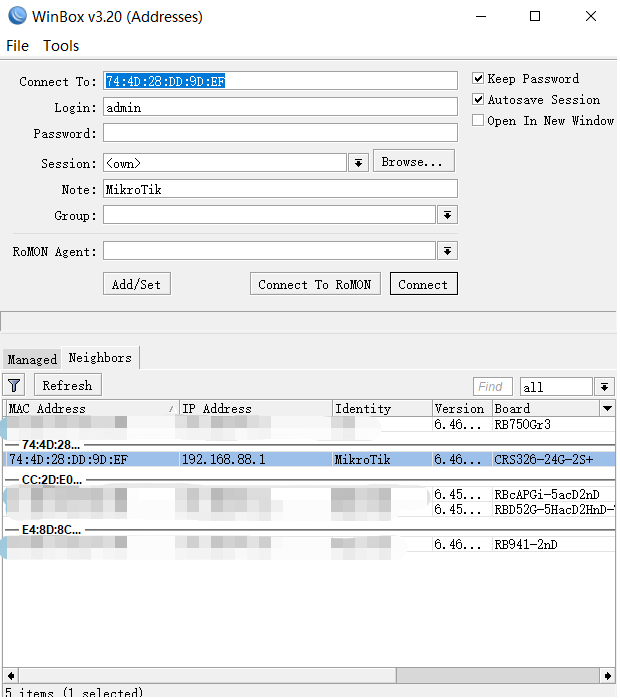Expand the Session dropdown arrow
Viewport: 620px width, 700px height.
click(359, 162)
